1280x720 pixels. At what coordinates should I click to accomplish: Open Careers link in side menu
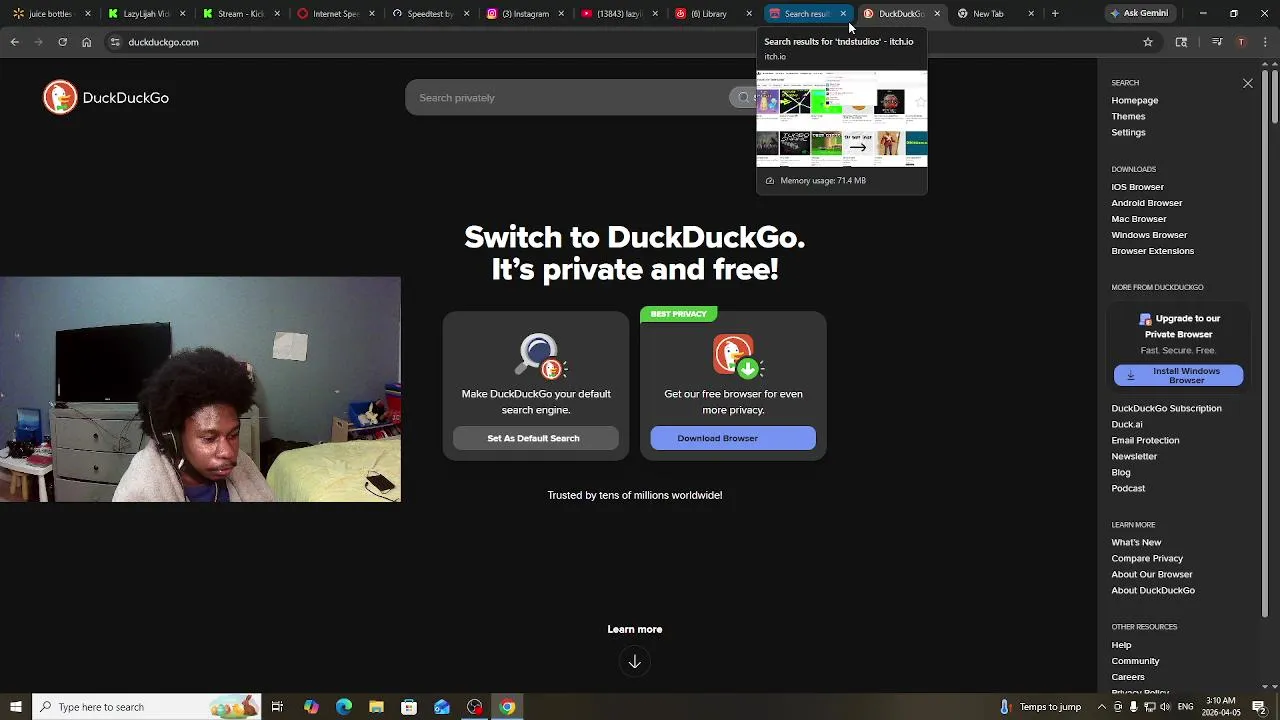click(1128, 677)
